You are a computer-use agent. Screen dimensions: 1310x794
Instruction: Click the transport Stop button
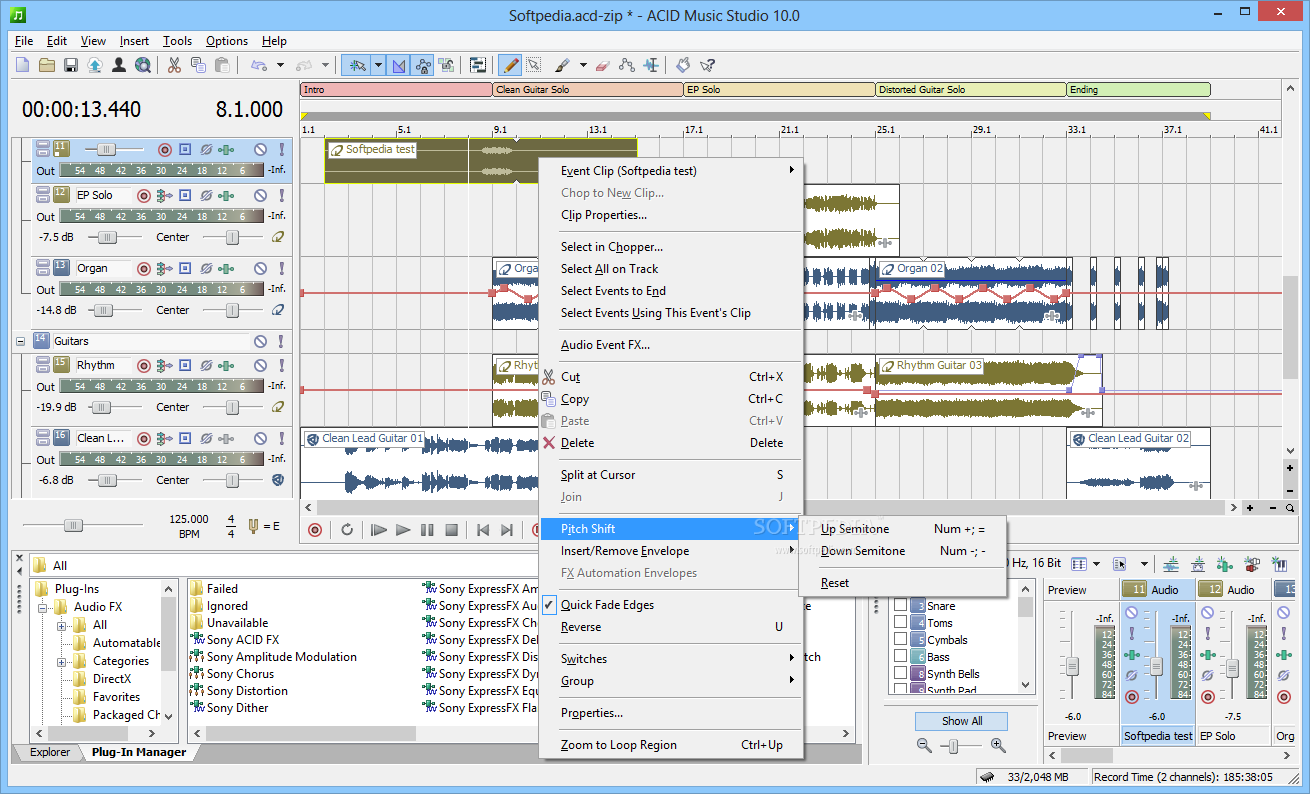[x=451, y=529]
